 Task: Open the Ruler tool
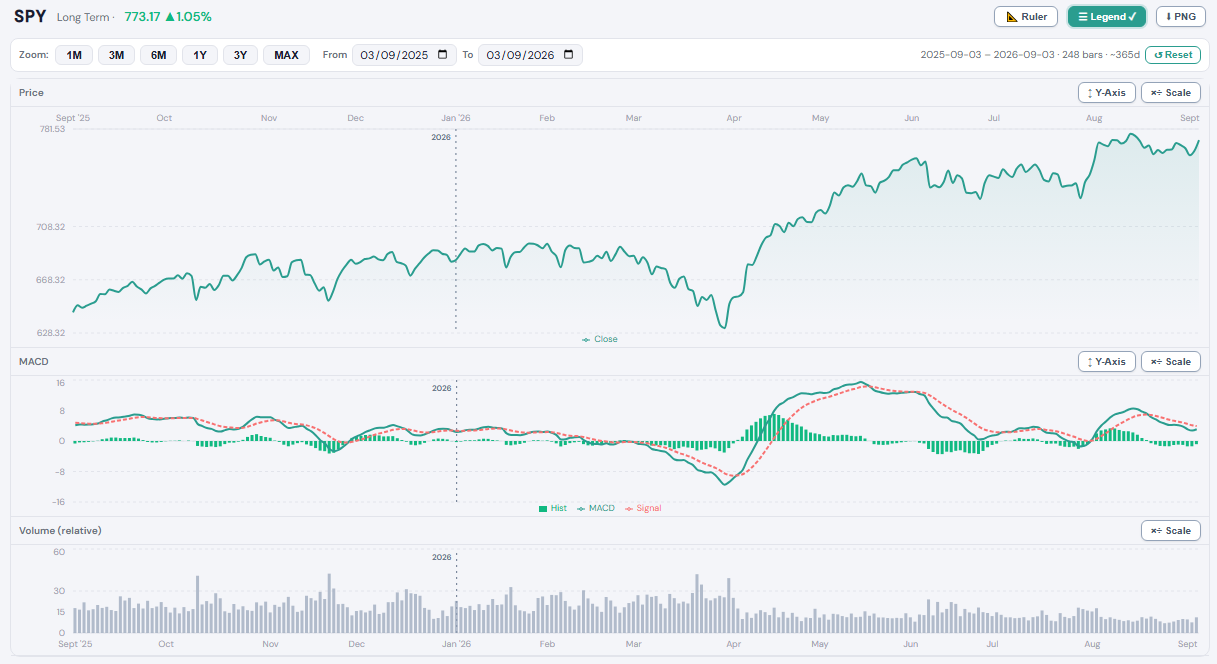click(1025, 16)
